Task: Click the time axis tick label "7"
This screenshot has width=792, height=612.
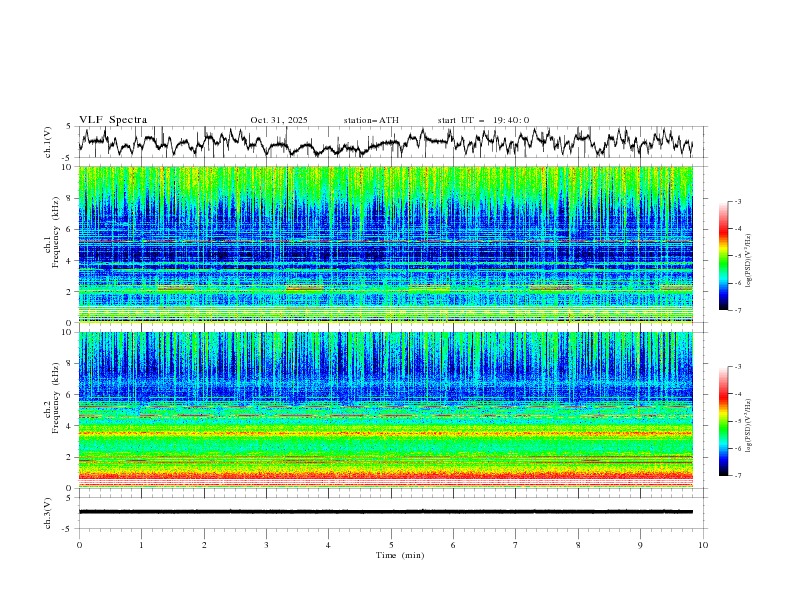Action: point(516,545)
